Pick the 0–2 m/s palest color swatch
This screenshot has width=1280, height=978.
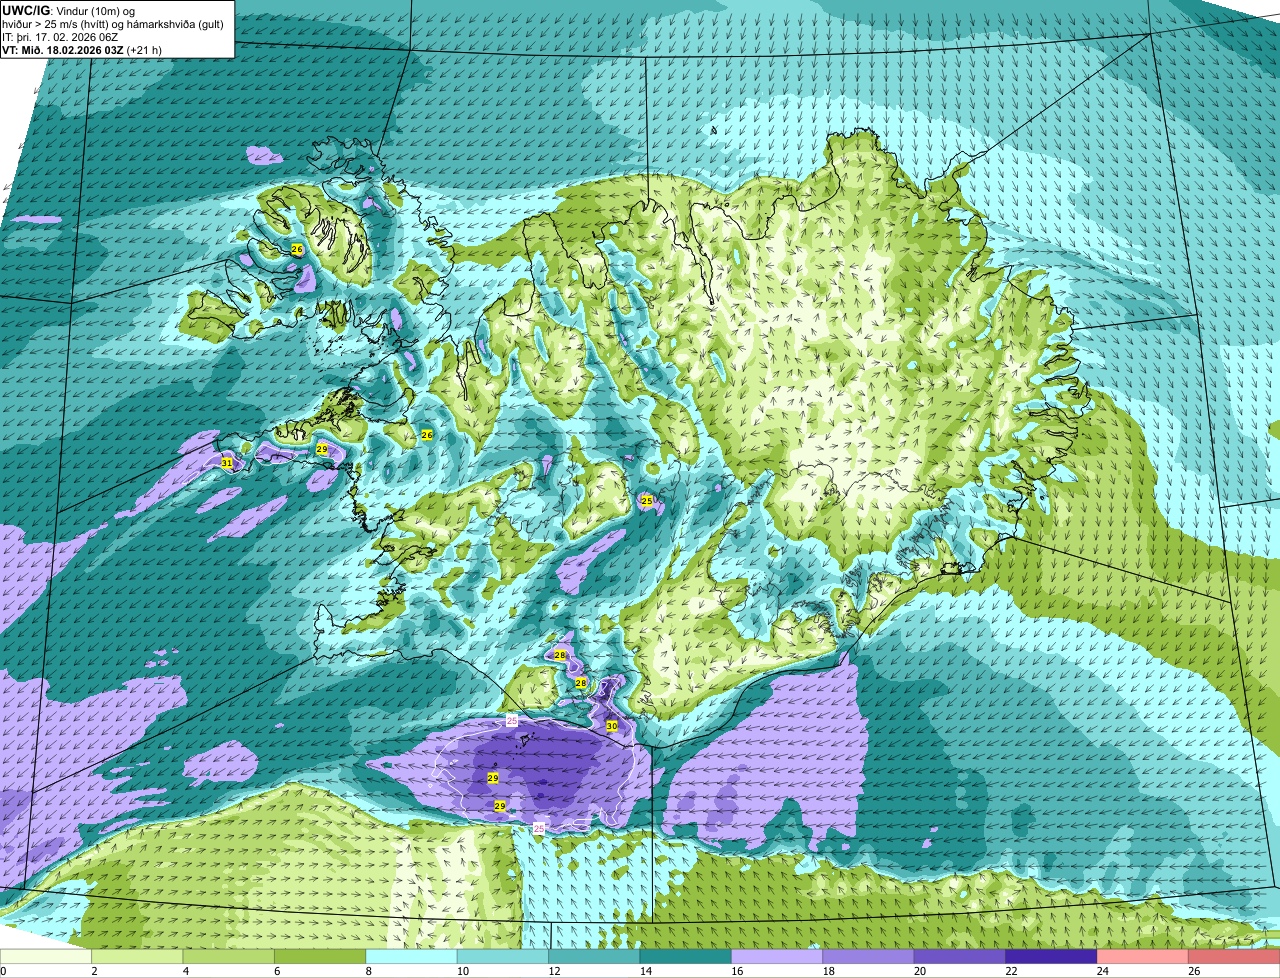coord(46,957)
